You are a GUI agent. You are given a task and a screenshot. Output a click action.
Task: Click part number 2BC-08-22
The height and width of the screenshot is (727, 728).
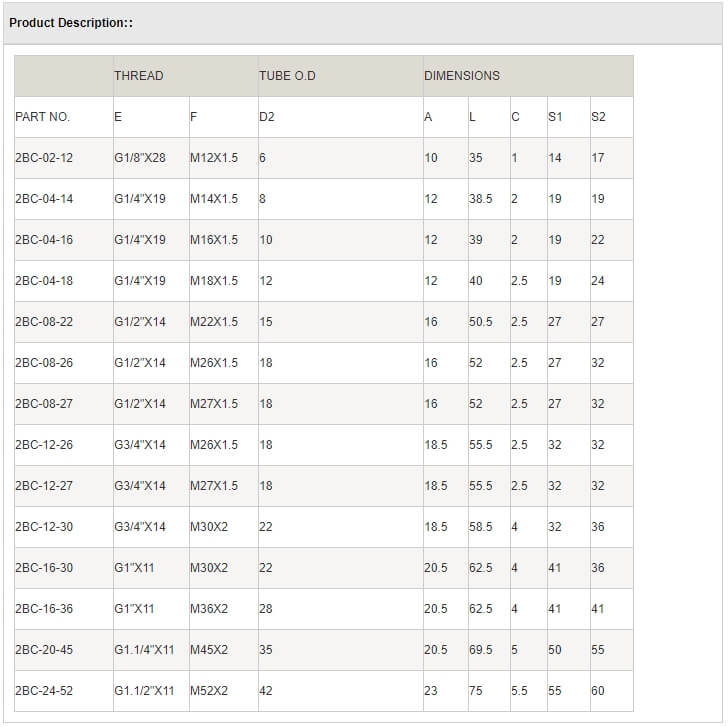[x=44, y=322]
